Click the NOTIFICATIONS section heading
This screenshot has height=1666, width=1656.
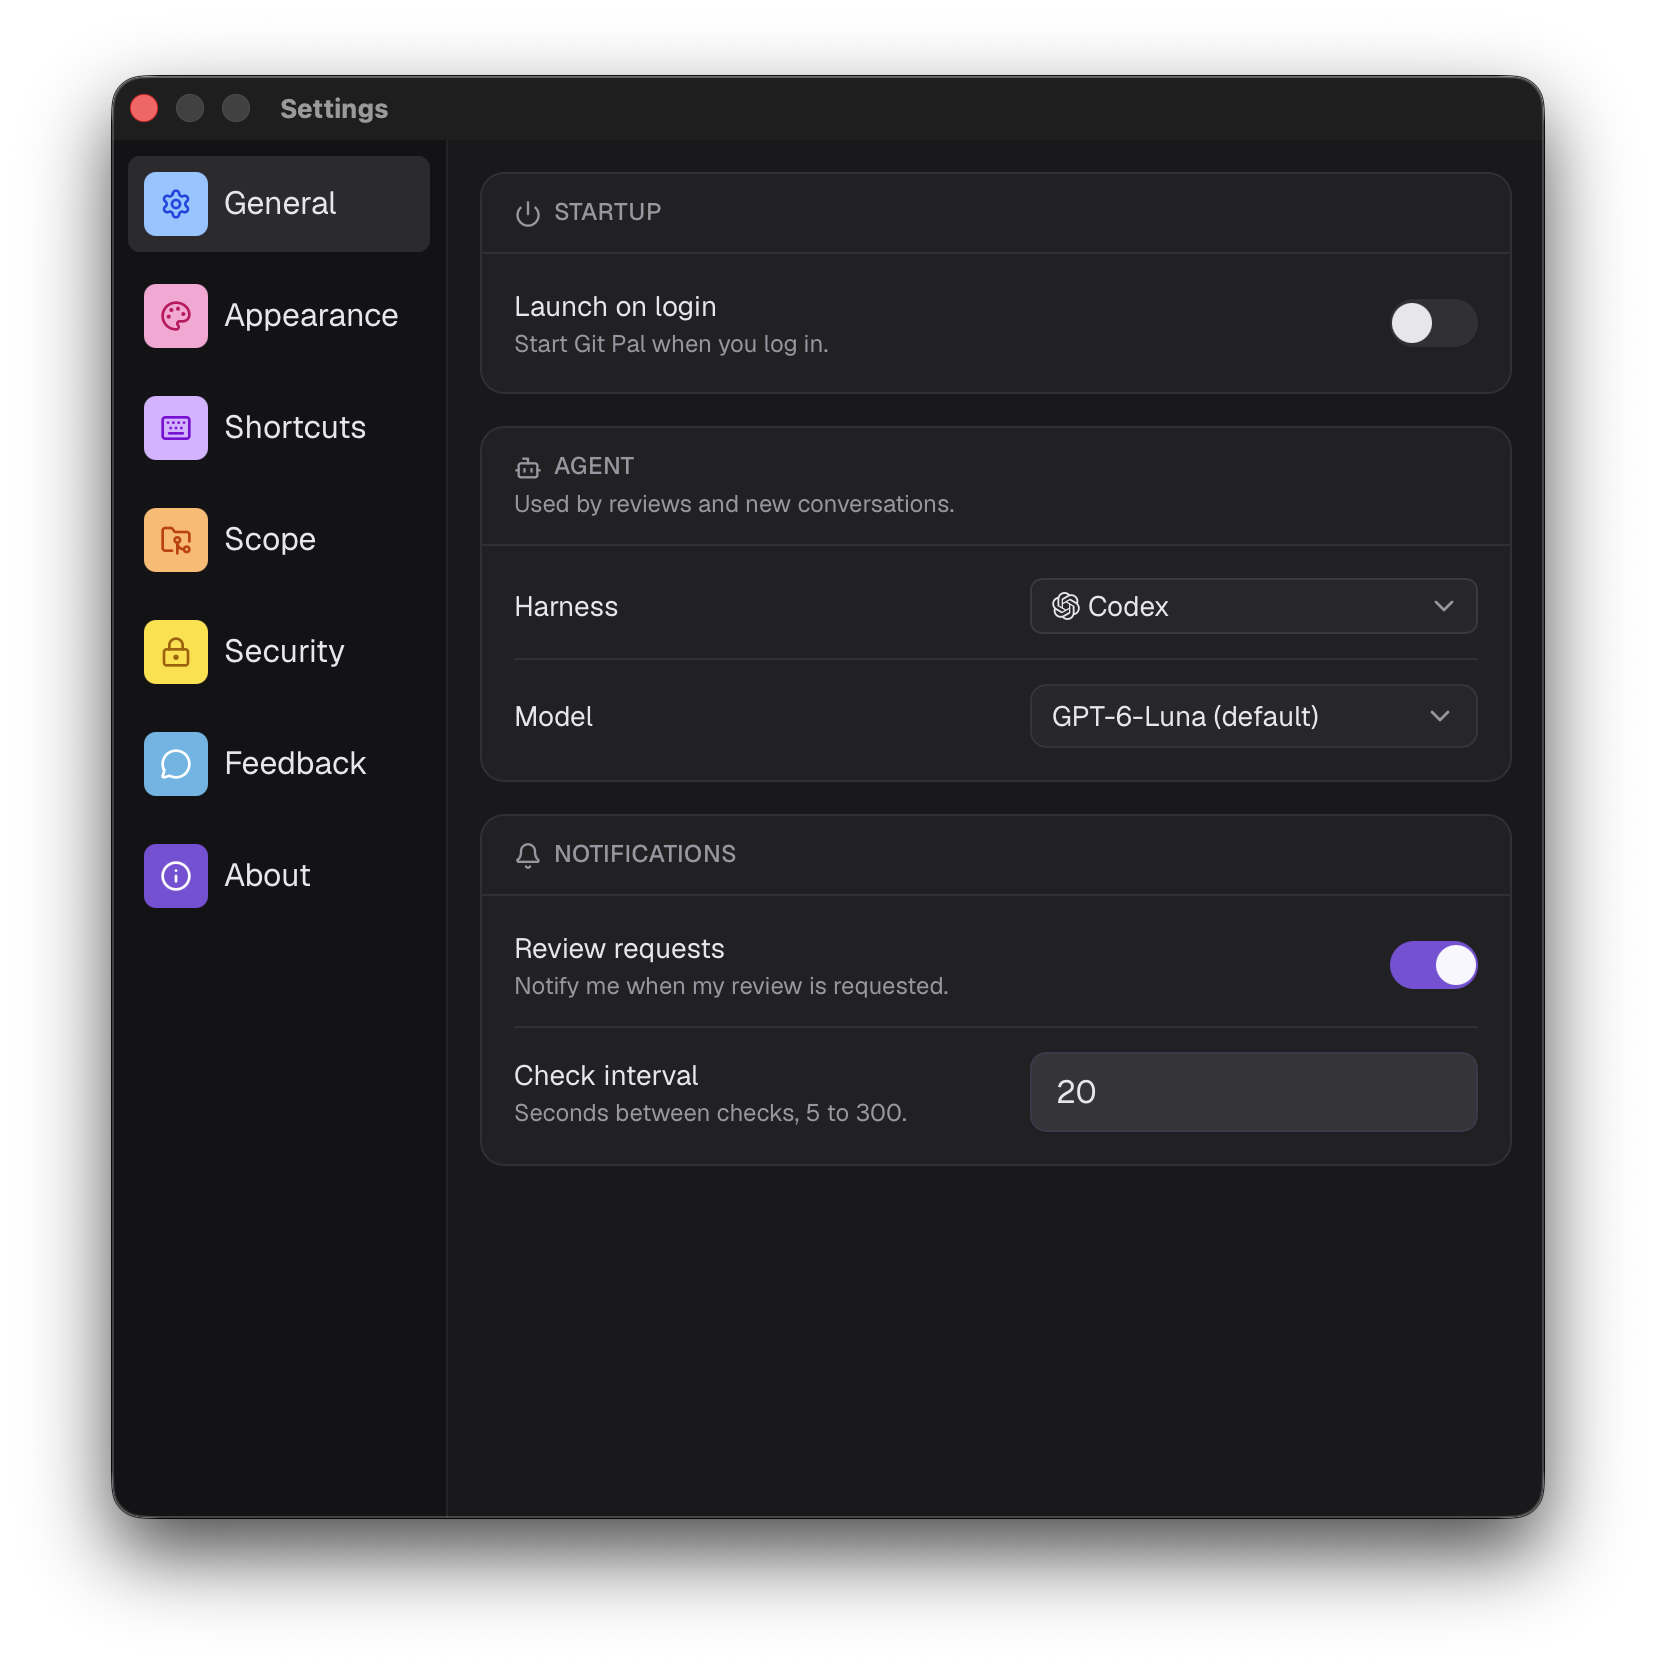point(645,854)
